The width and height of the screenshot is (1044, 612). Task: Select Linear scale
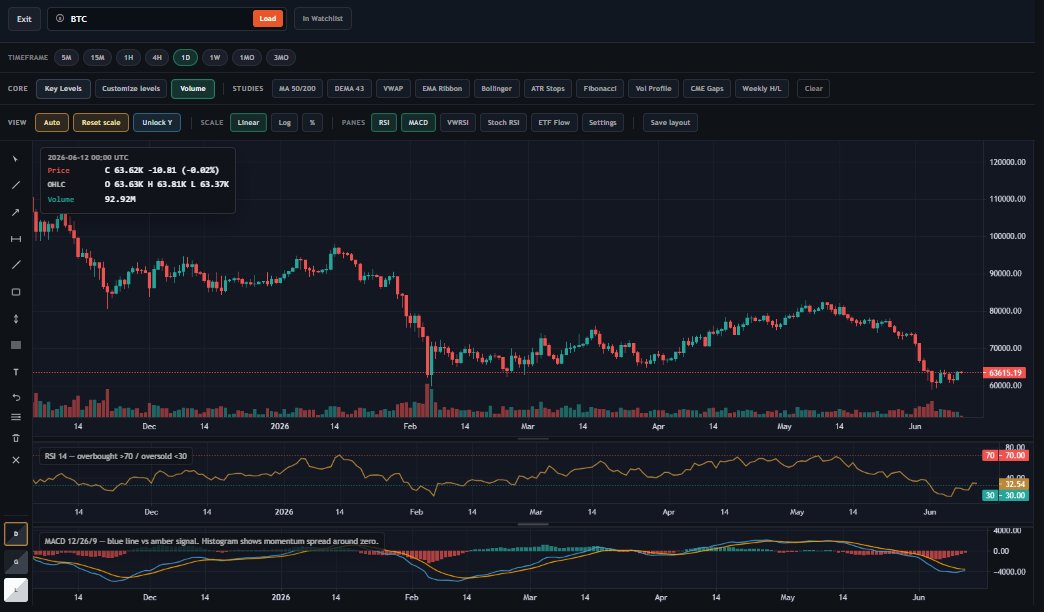(x=248, y=123)
